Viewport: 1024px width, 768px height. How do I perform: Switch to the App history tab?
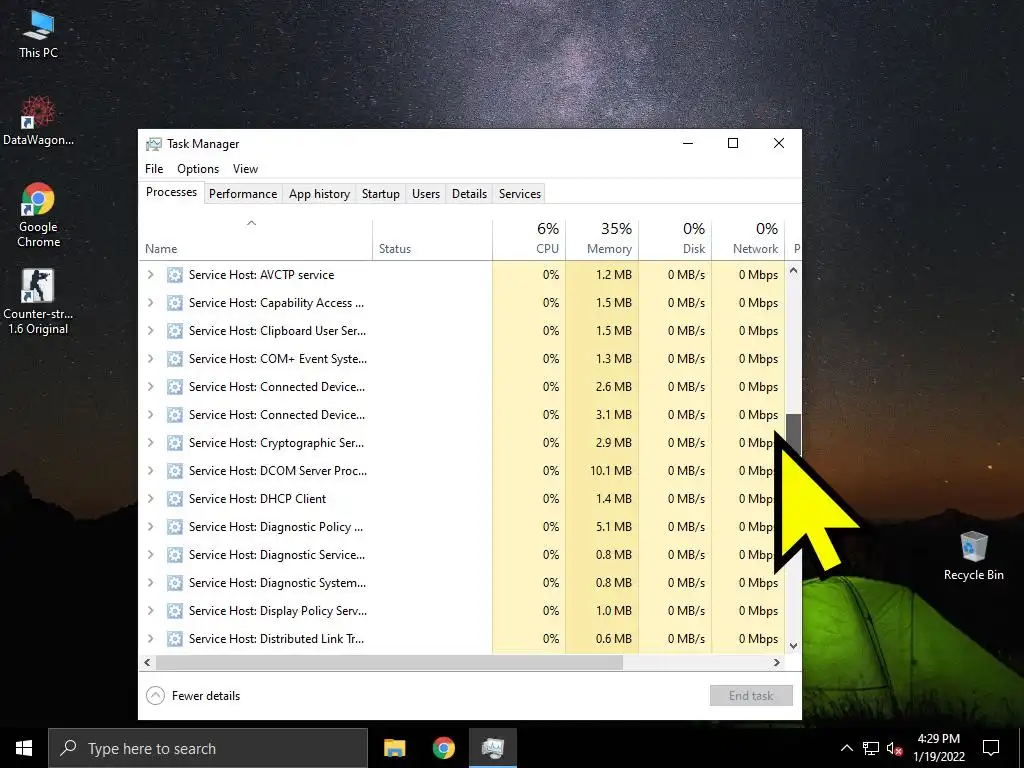[x=319, y=194]
